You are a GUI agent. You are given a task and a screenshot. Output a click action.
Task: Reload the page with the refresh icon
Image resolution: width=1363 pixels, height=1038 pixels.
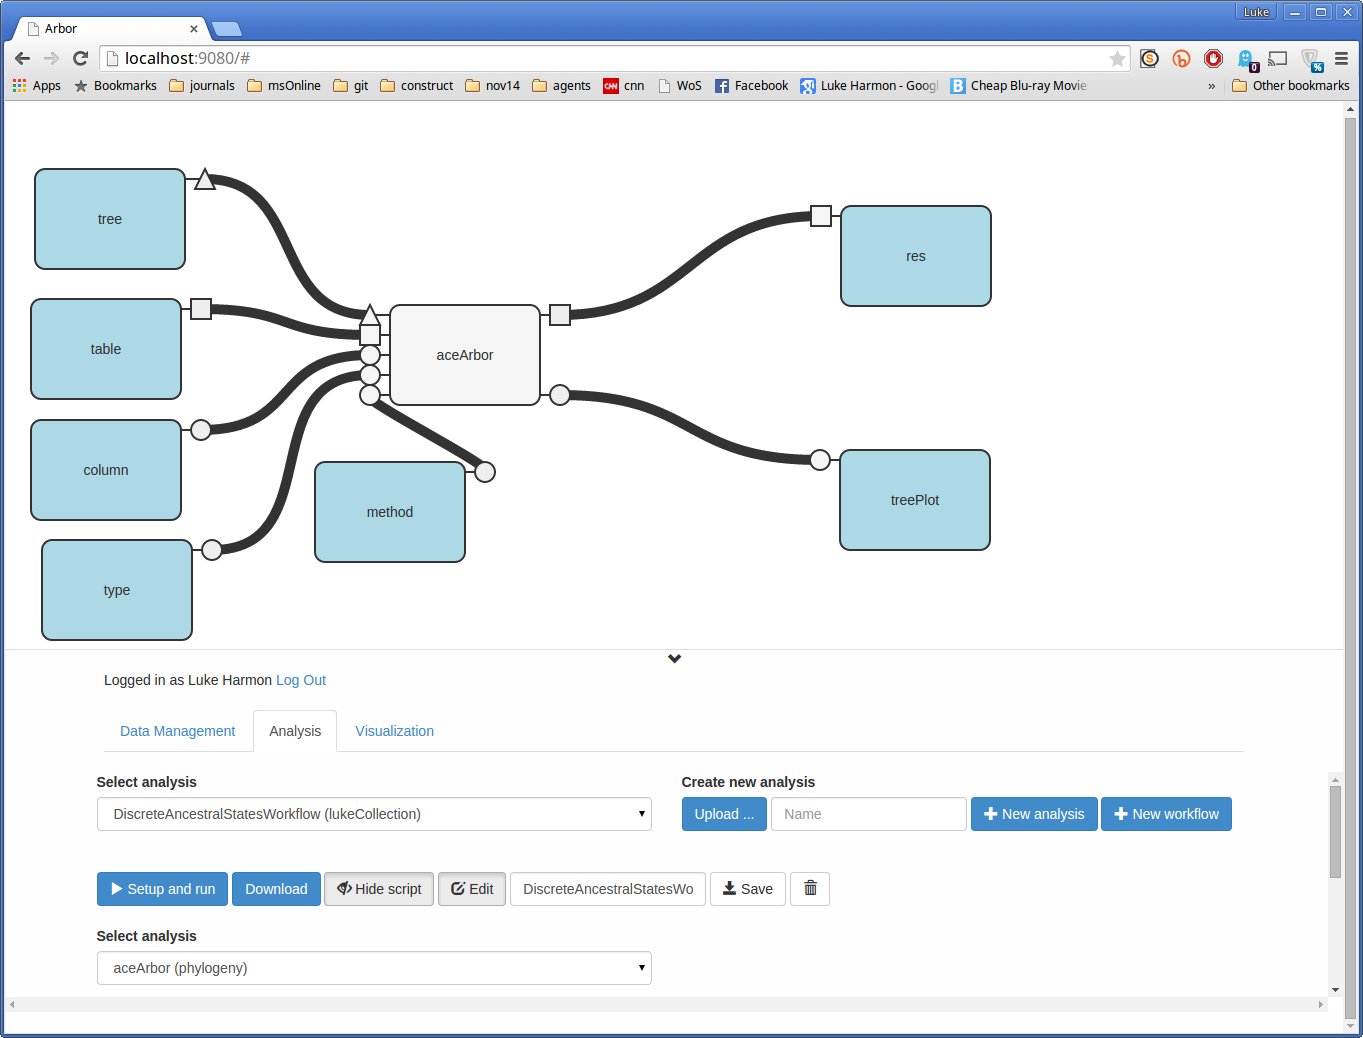[81, 58]
